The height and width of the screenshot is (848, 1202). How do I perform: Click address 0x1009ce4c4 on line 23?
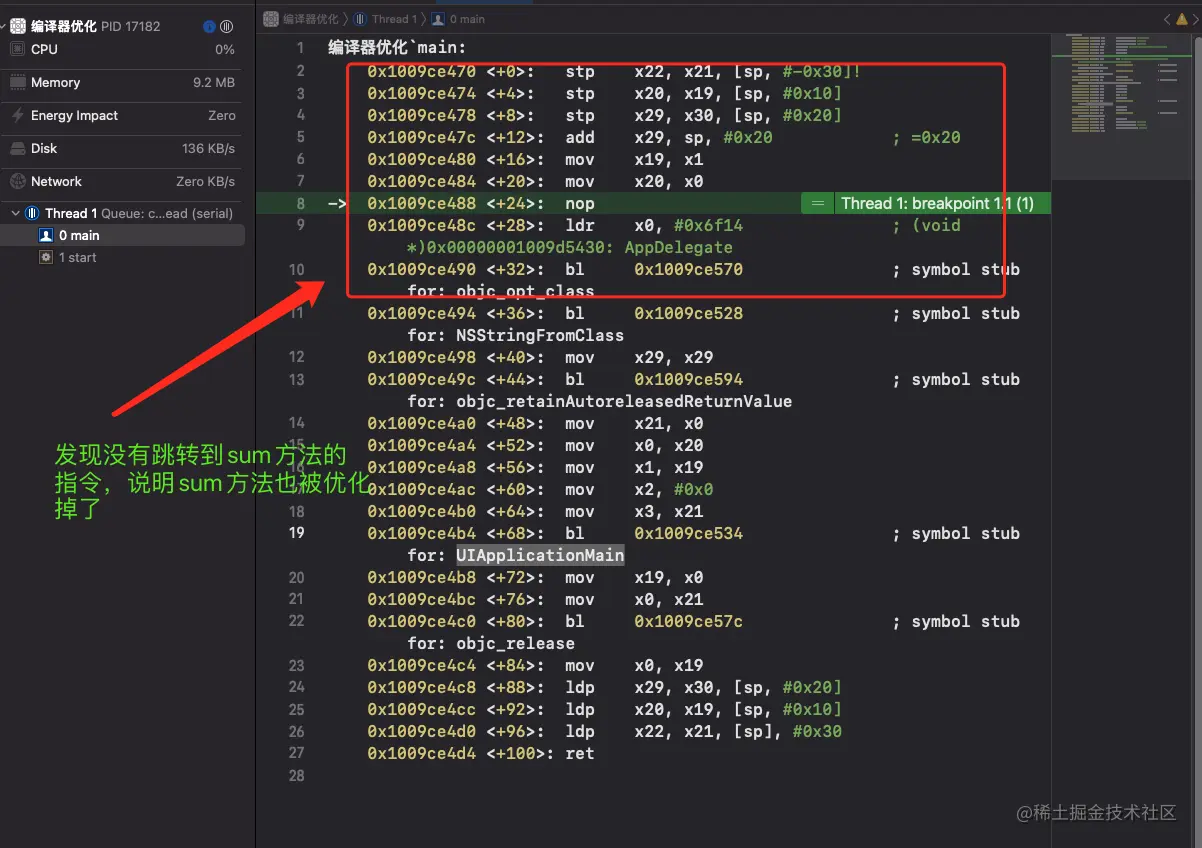click(422, 665)
